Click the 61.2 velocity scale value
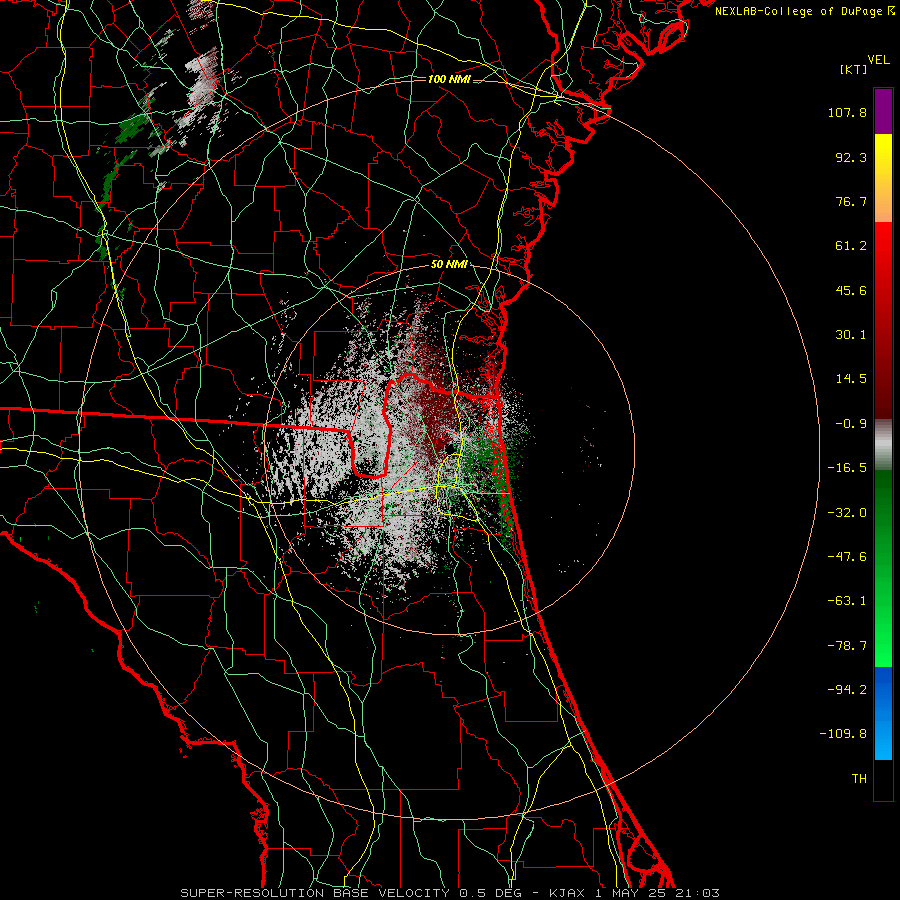 (x=851, y=246)
